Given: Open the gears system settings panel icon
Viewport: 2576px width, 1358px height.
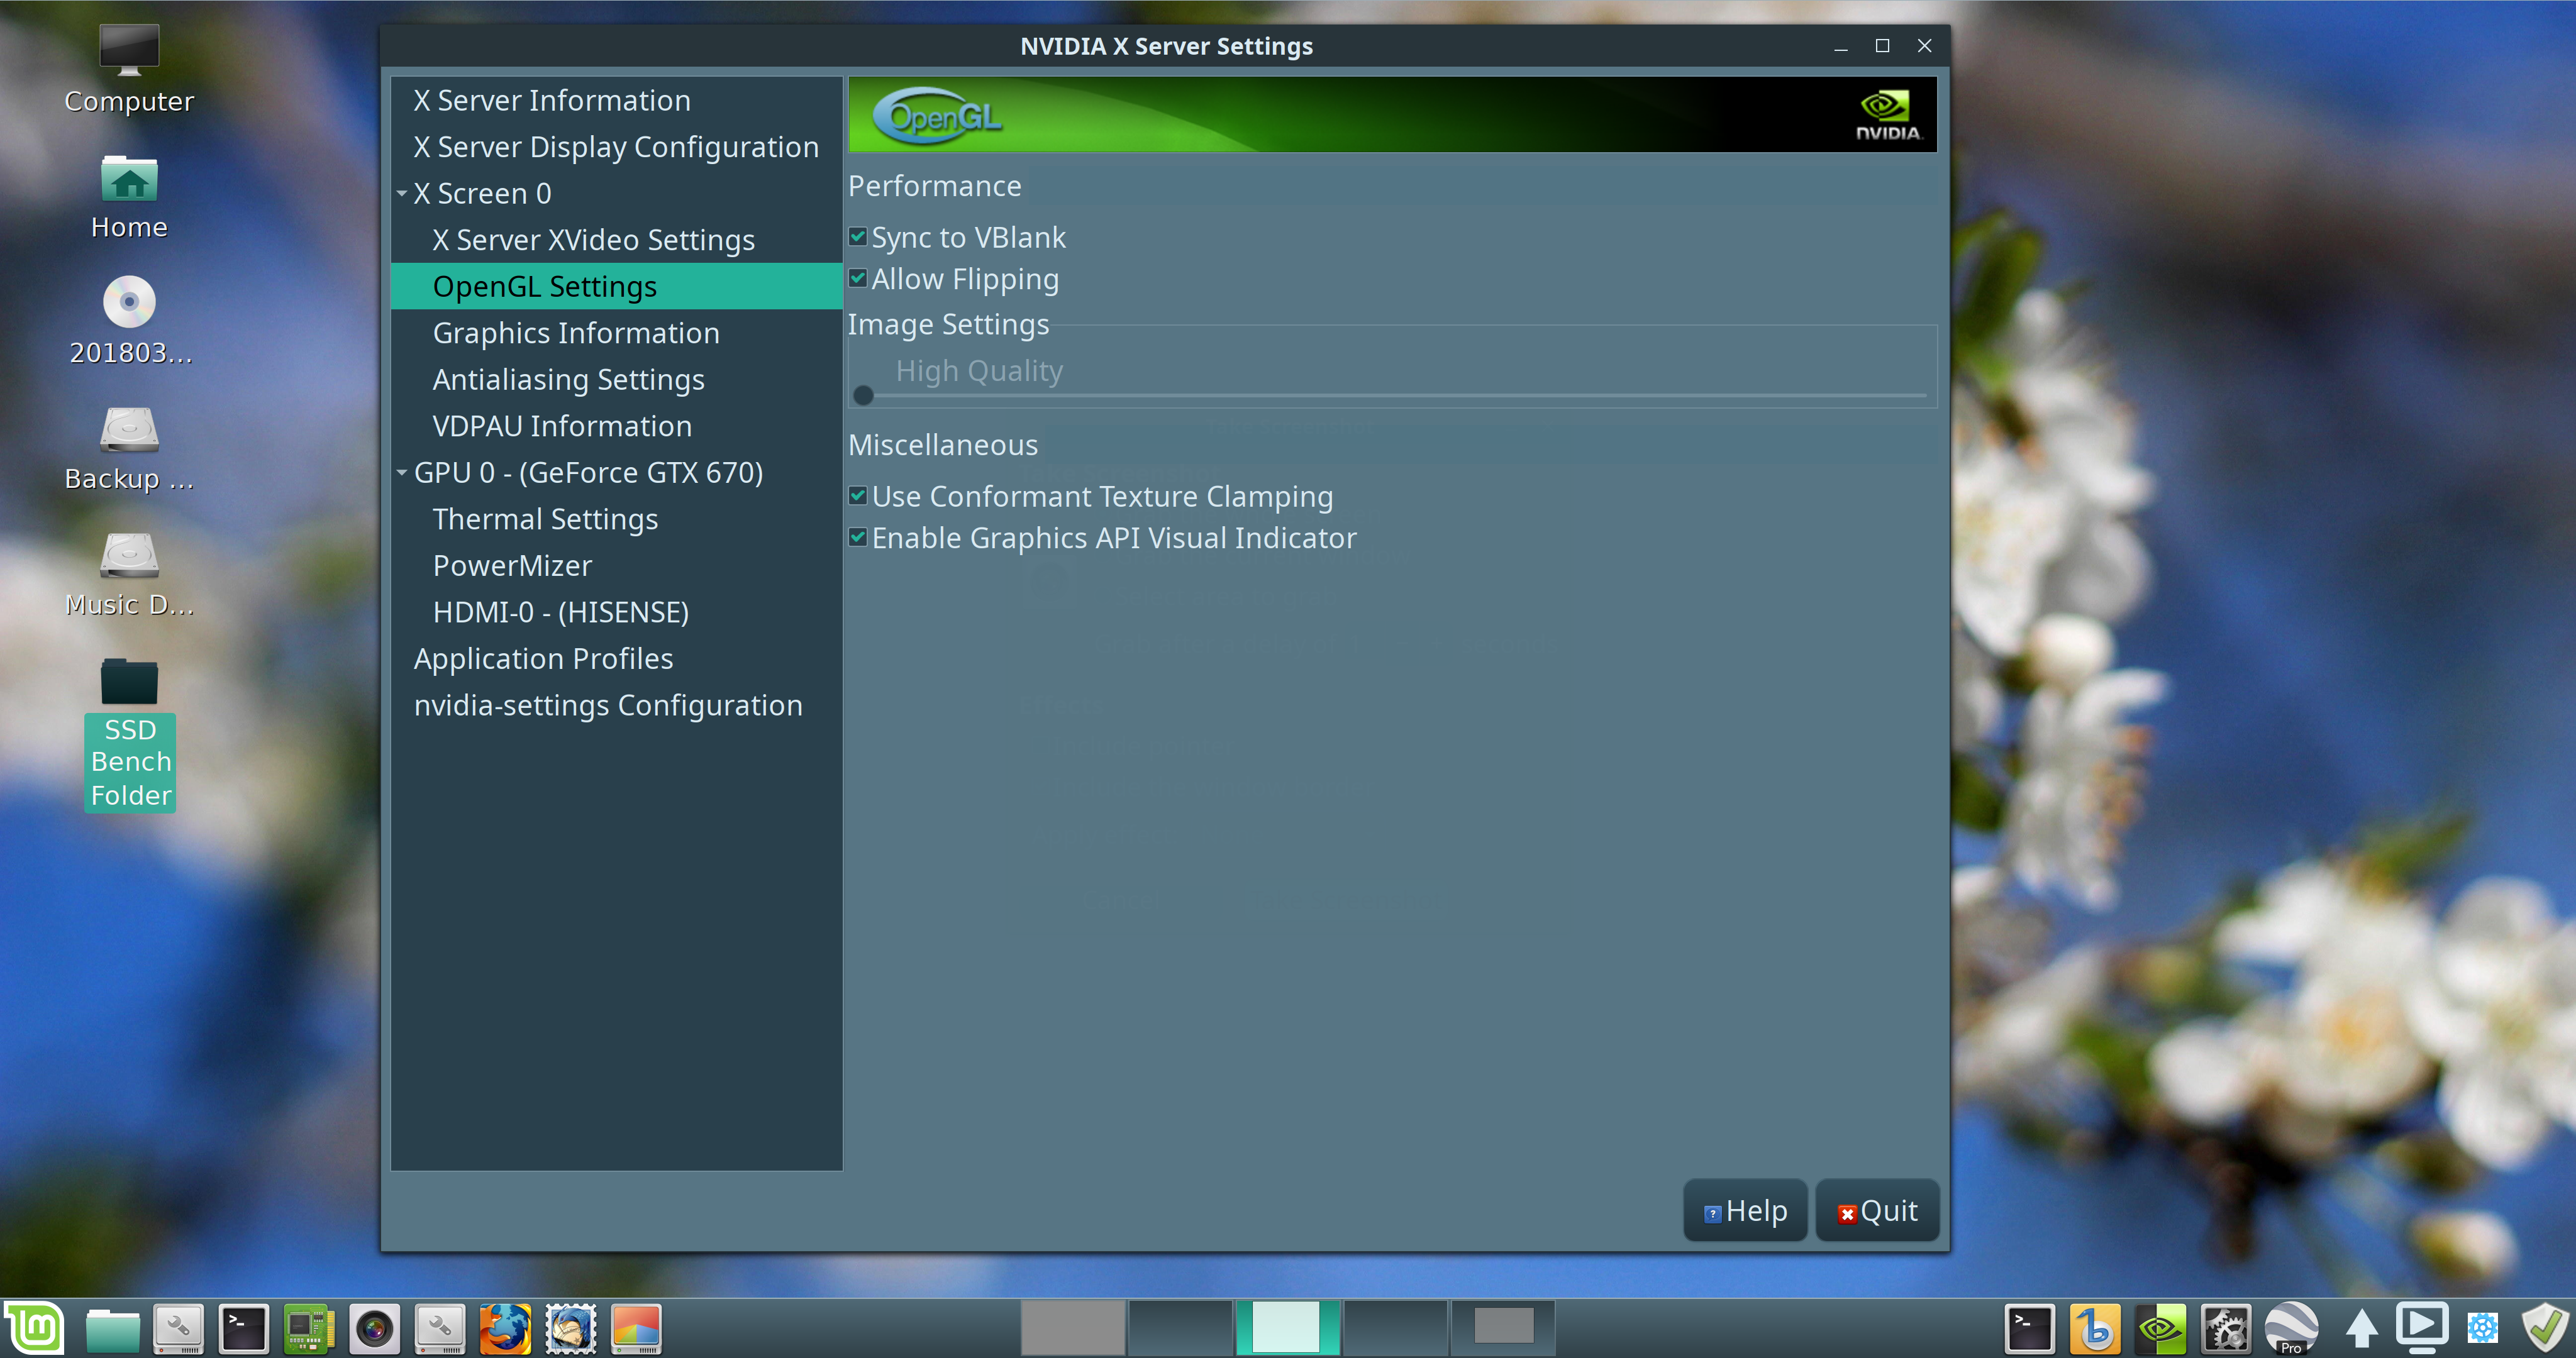Looking at the screenshot, I should 2226,1329.
